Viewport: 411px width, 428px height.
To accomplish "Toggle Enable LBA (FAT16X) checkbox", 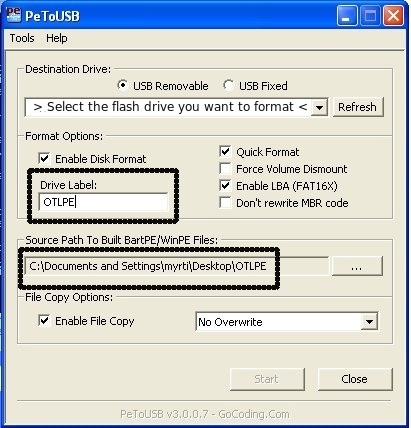I will [225, 185].
